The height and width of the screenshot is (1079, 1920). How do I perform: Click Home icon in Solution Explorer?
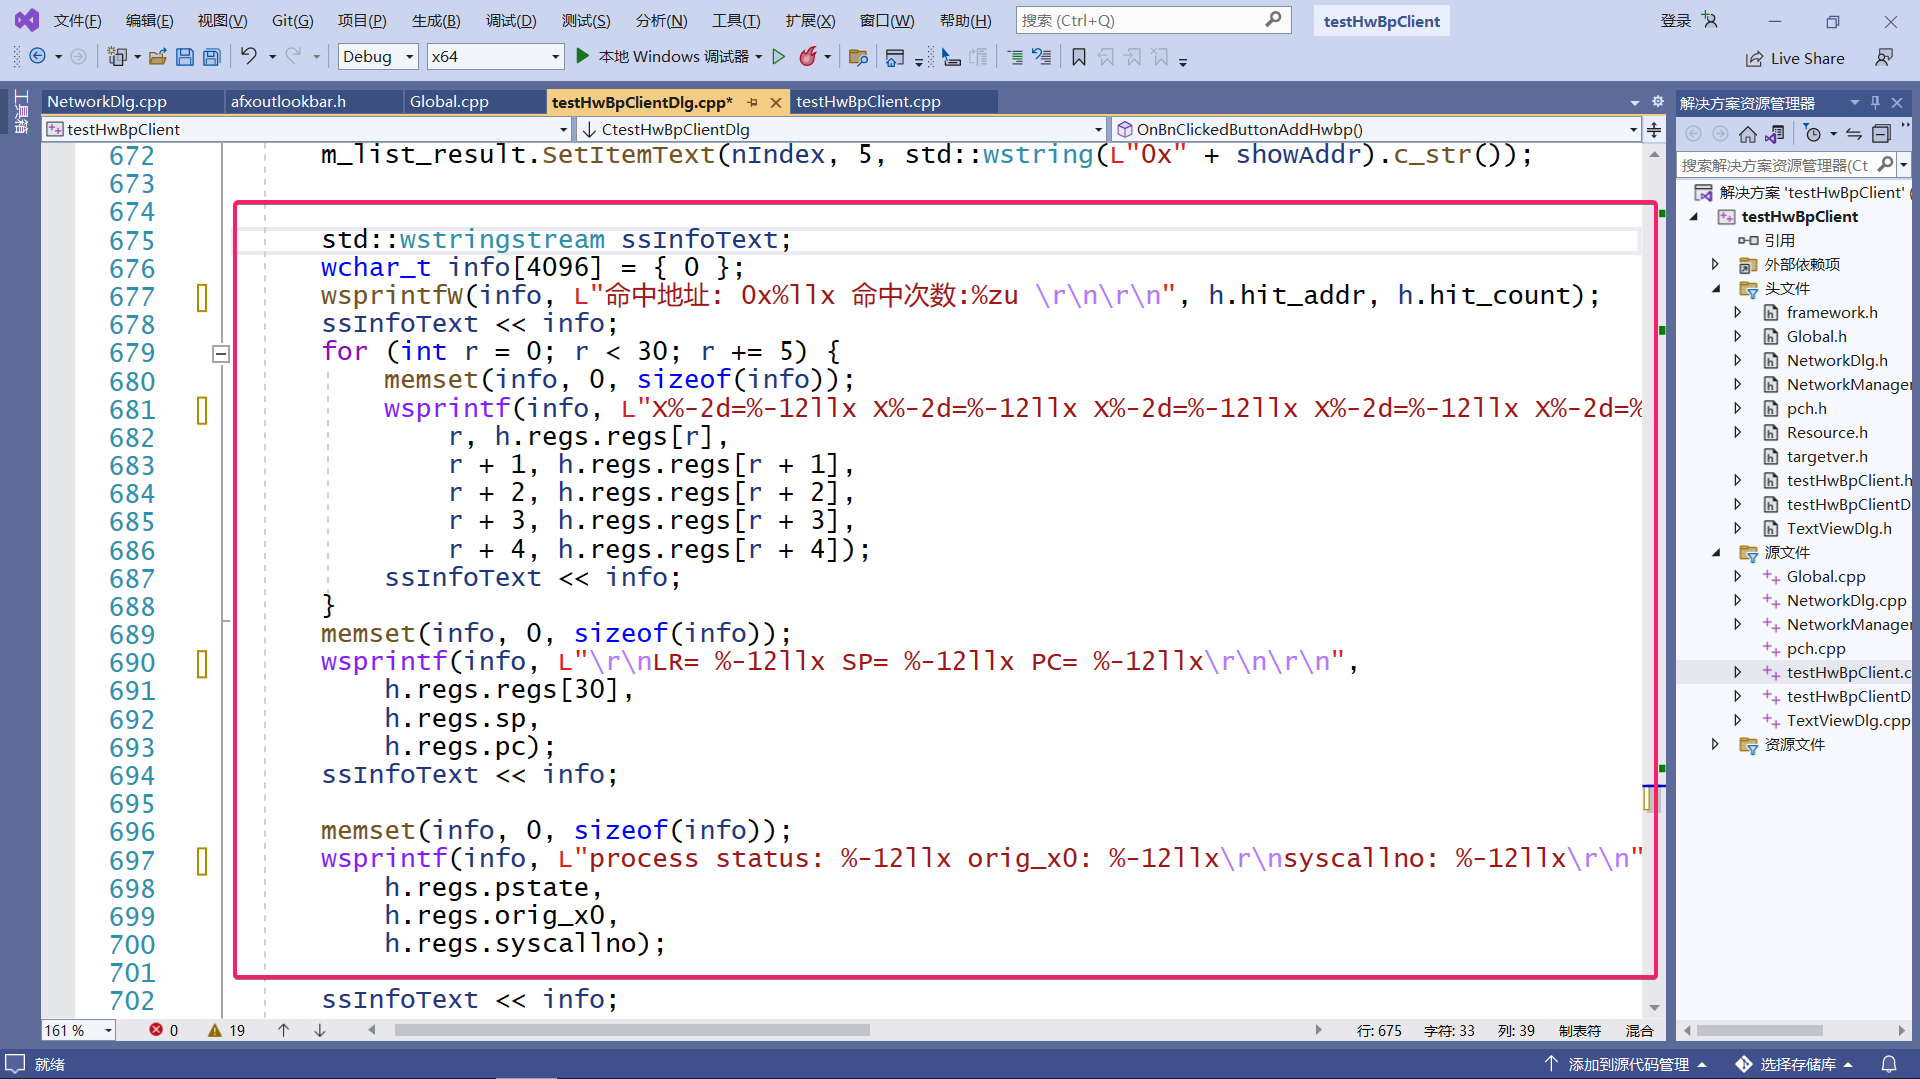[x=1747, y=134]
